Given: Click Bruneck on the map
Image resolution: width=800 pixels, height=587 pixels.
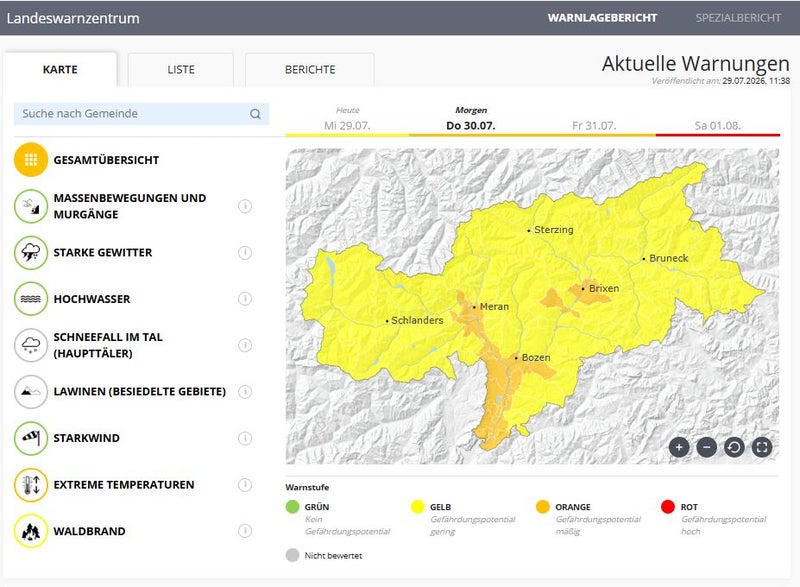Looking at the screenshot, I should 668,258.
